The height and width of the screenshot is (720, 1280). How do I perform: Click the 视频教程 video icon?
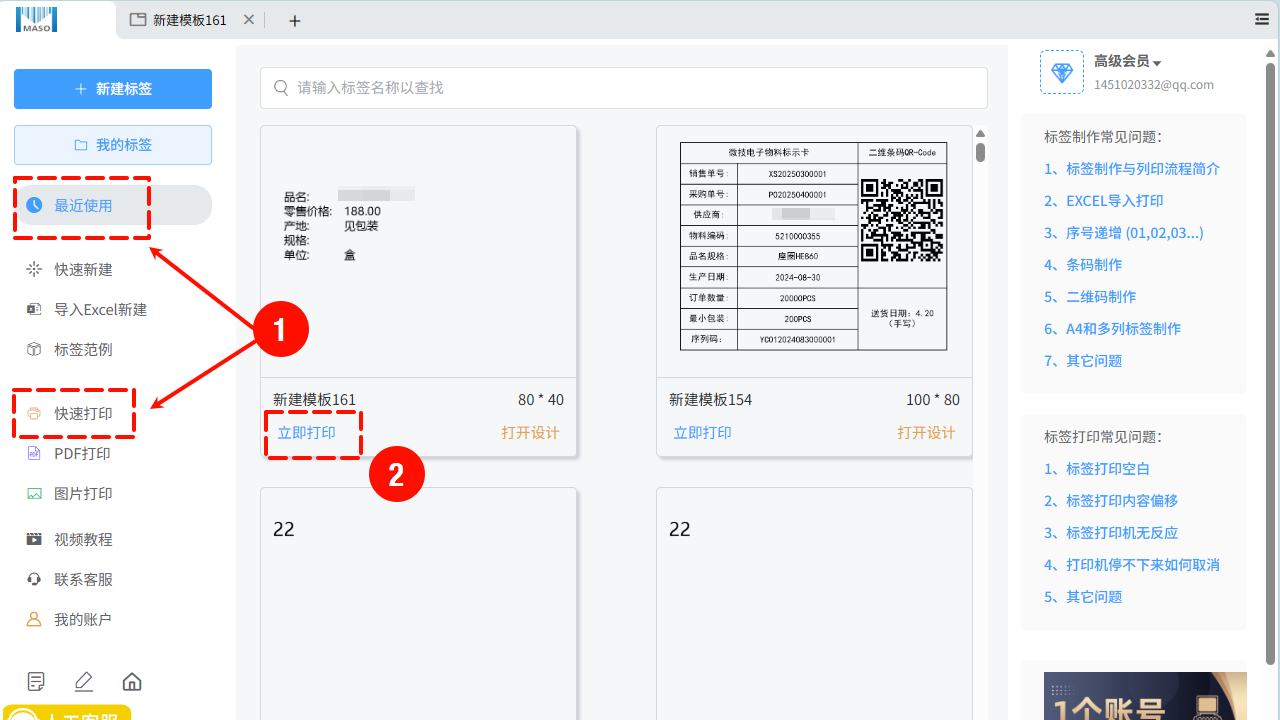[34, 539]
